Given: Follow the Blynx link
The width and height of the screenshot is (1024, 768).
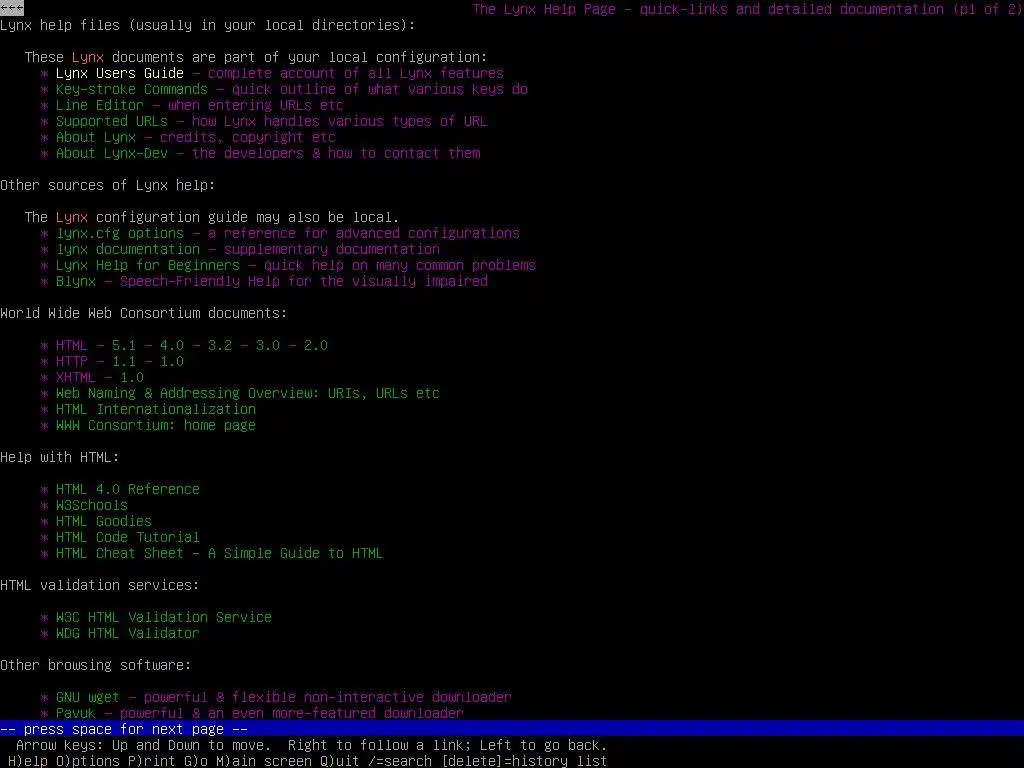Looking at the screenshot, I should point(76,281).
